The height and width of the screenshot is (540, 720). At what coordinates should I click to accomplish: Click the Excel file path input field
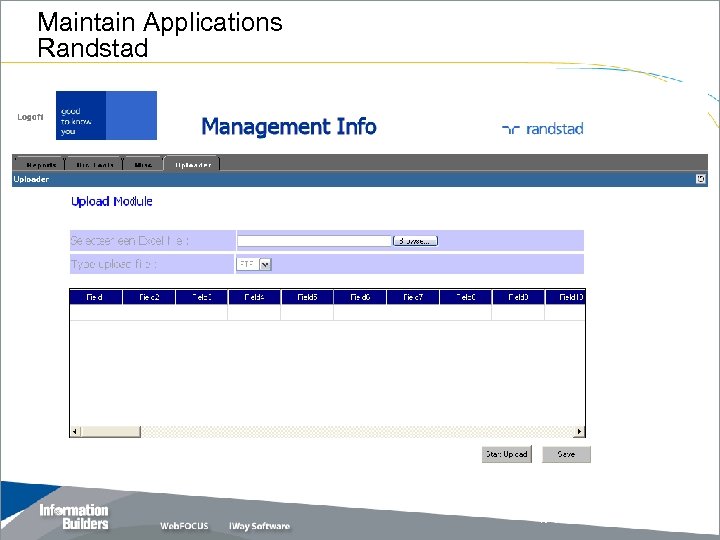click(314, 241)
